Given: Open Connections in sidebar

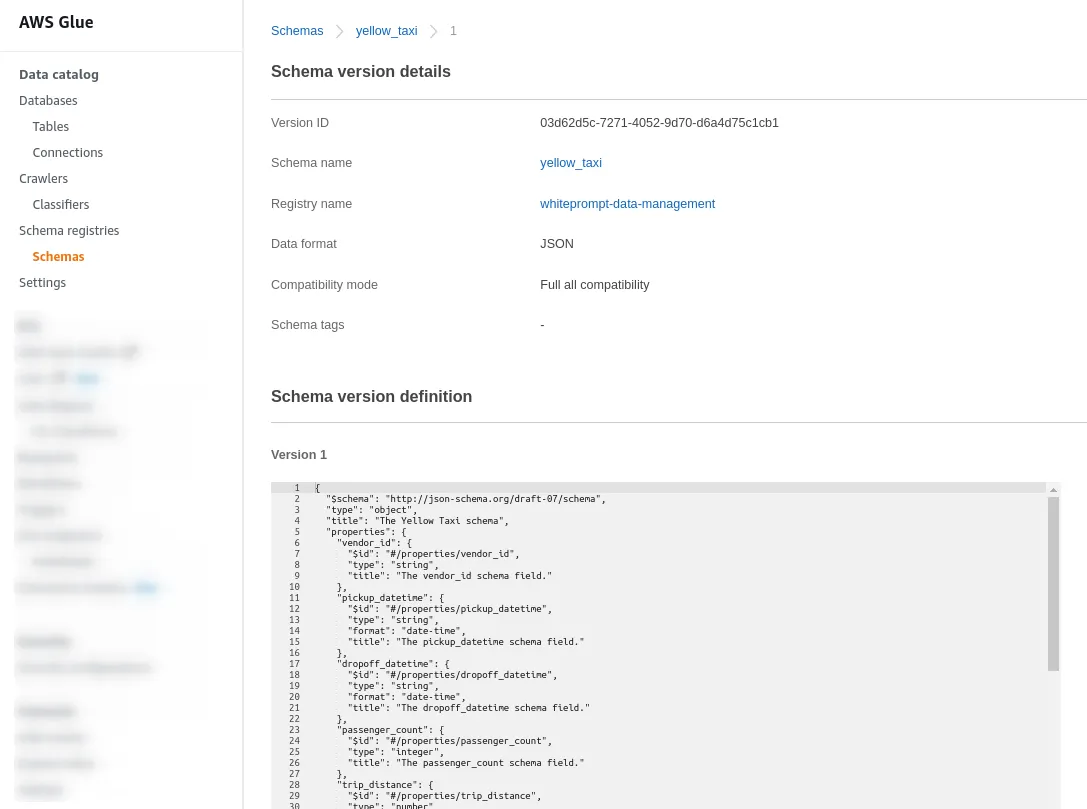Looking at the screenshot, I should tap(67, 153).
